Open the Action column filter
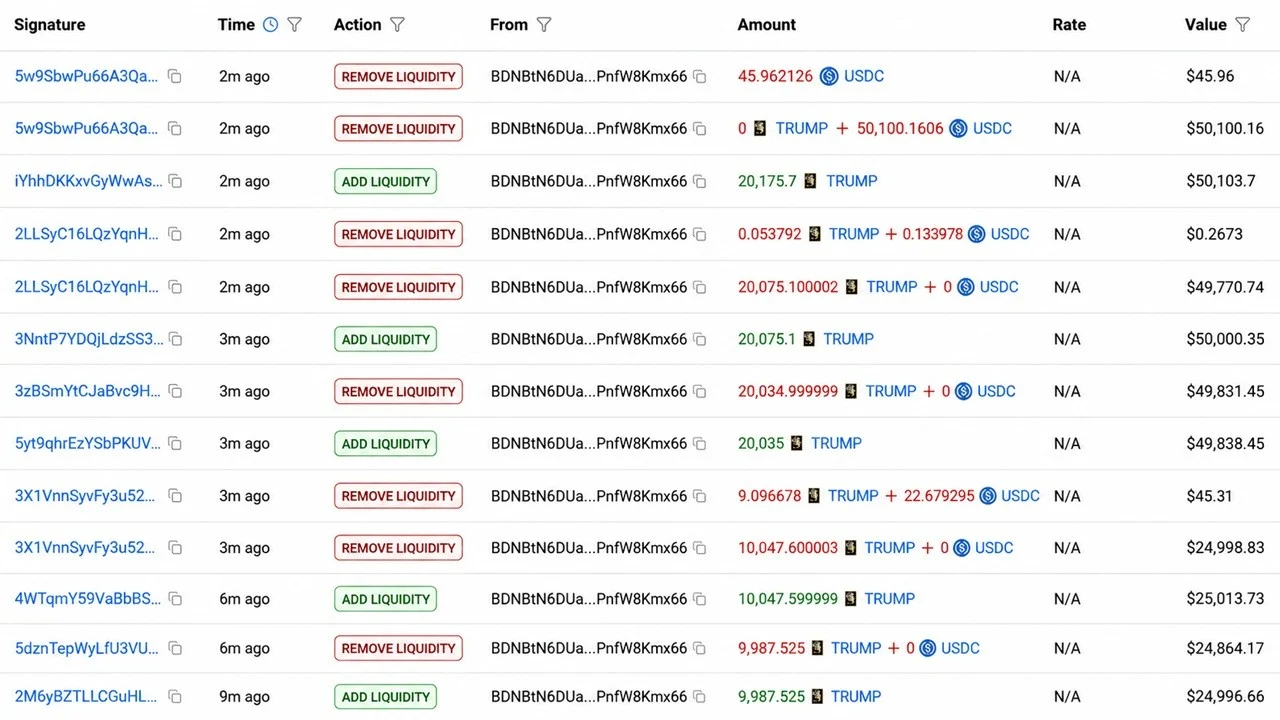 (397, 25)
